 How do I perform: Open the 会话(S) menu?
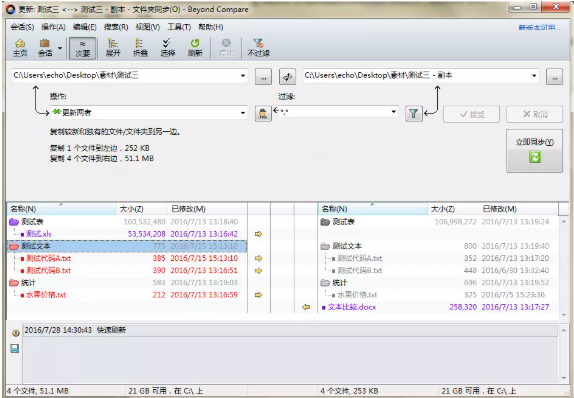click(22, 27)
